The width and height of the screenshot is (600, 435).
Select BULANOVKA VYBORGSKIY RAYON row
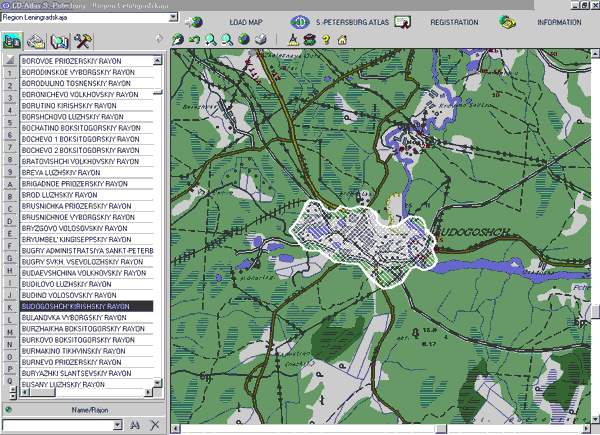tap(86, 318)
